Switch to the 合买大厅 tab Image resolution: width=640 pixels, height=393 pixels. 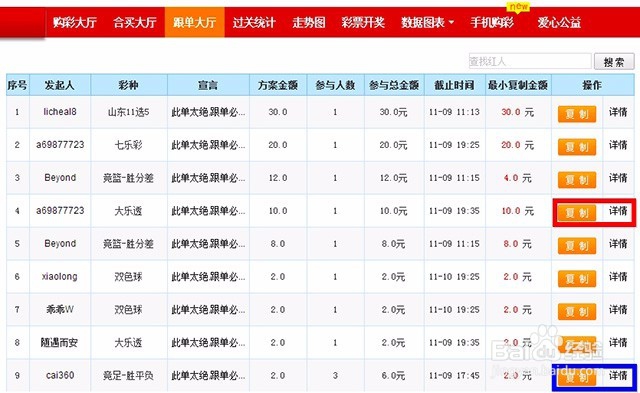[x=135, y=22]
